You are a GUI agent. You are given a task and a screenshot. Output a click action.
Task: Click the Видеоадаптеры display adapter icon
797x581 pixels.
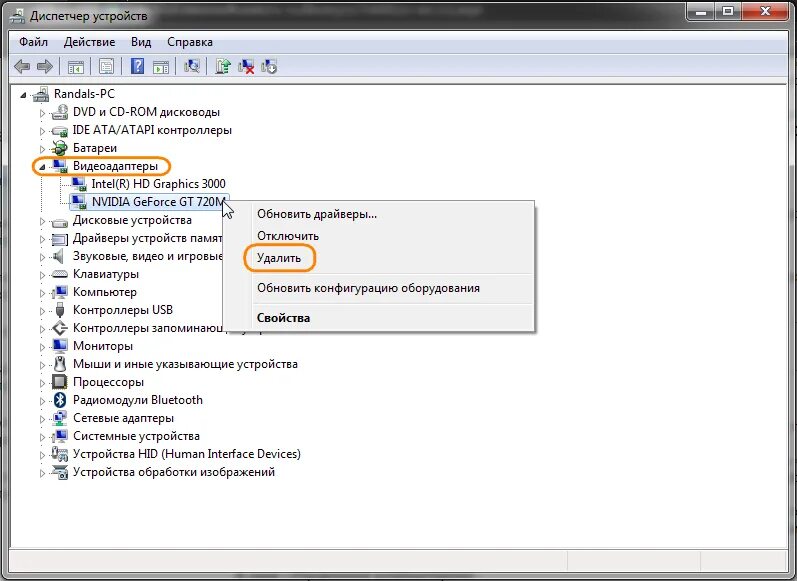59,166
